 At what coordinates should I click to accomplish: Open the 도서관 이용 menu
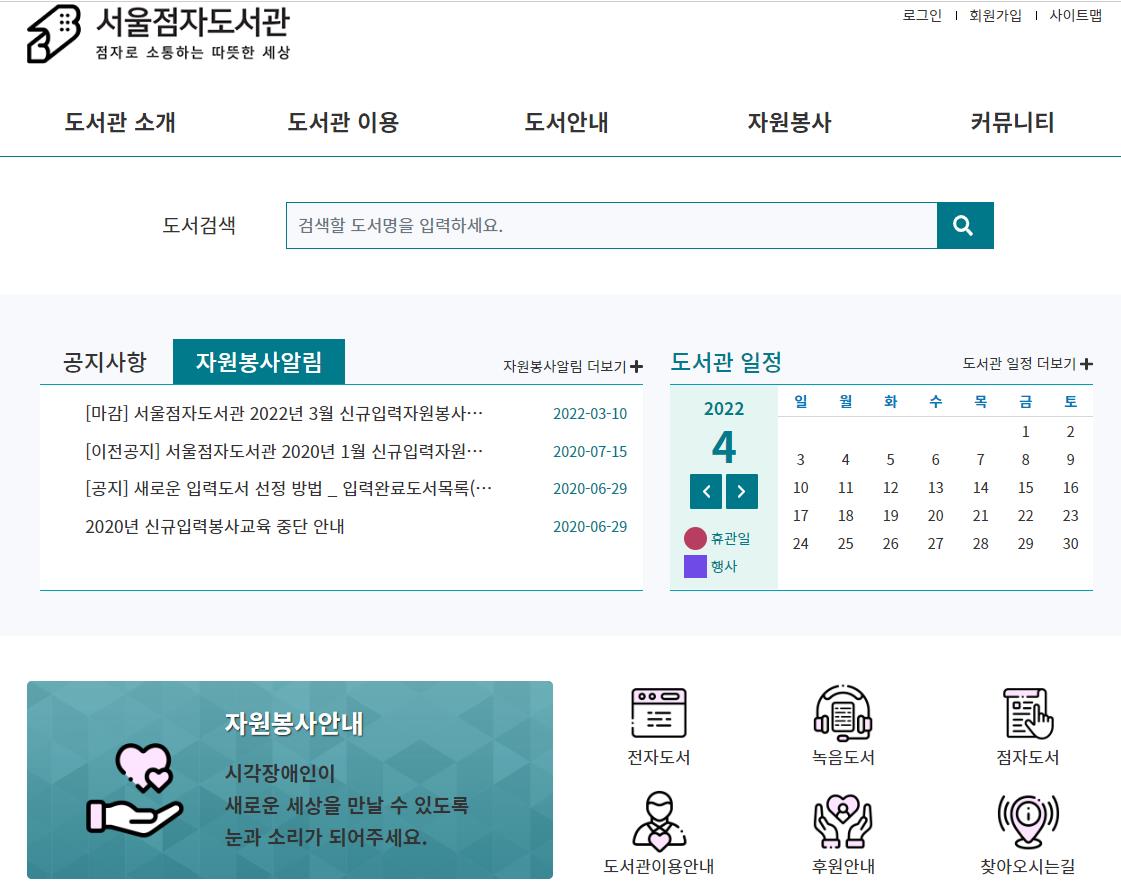(343, 123)
